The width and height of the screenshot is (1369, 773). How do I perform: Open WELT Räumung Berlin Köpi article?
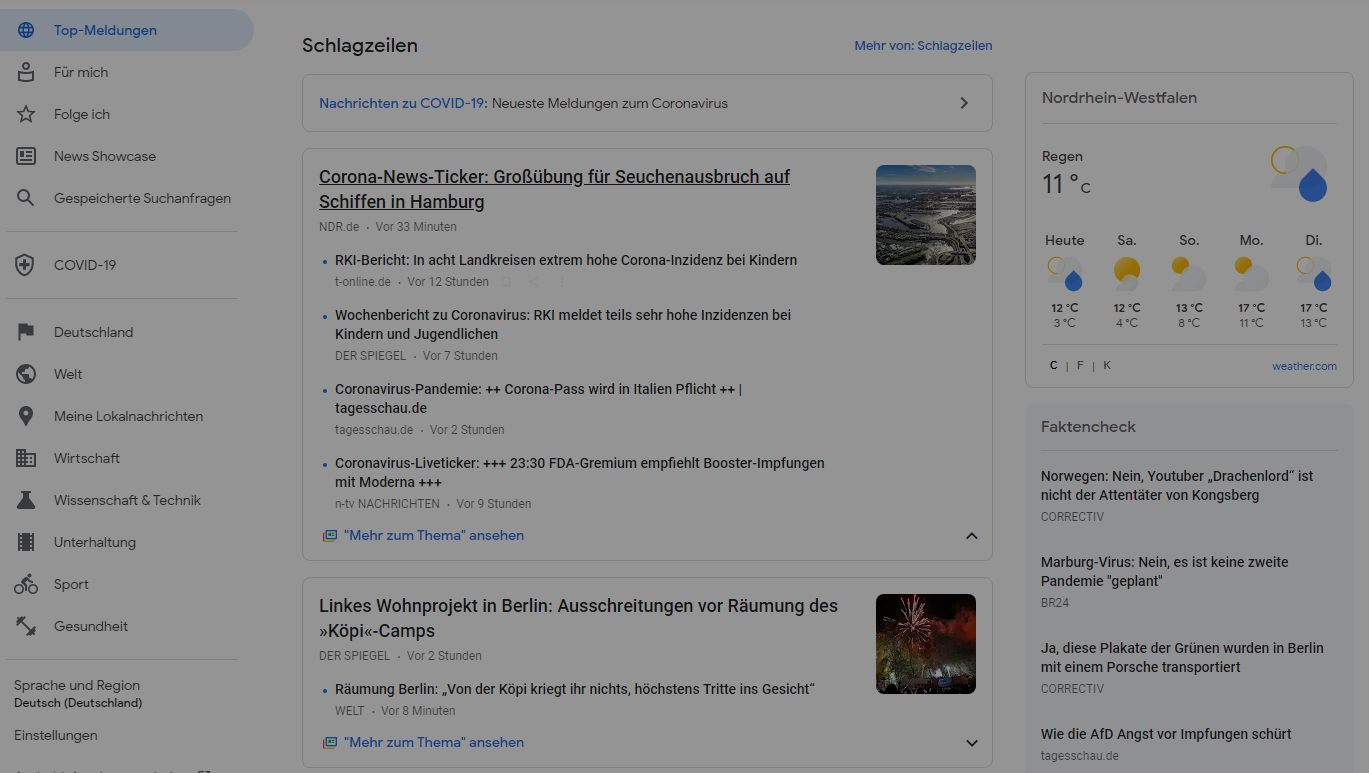pos(575,689)
